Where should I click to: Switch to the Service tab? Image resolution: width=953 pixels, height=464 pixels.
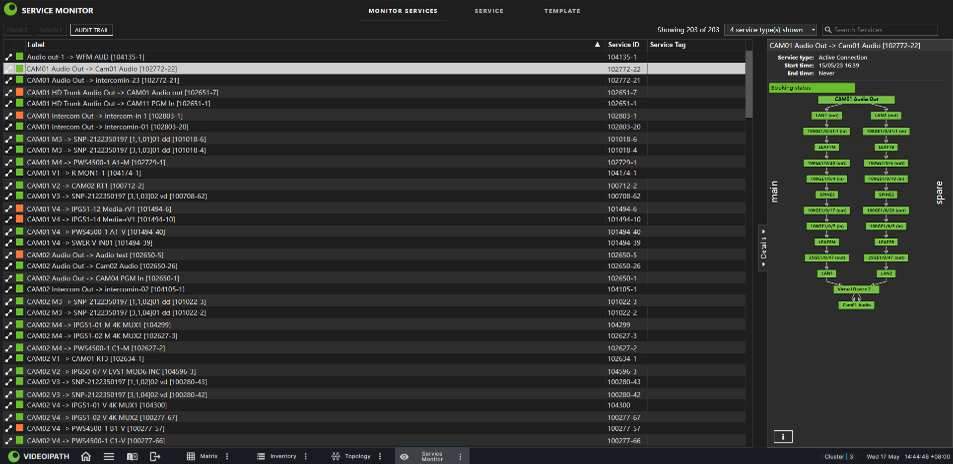tap(489, 11)
